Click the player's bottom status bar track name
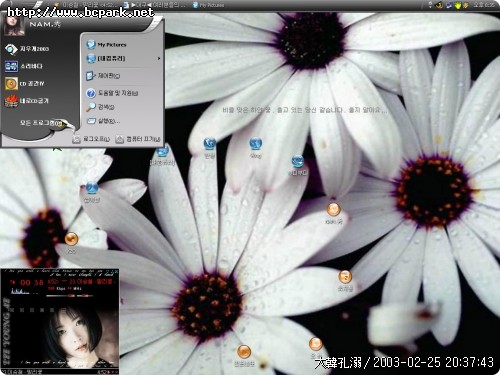500x375 pixels. point(22,372)
